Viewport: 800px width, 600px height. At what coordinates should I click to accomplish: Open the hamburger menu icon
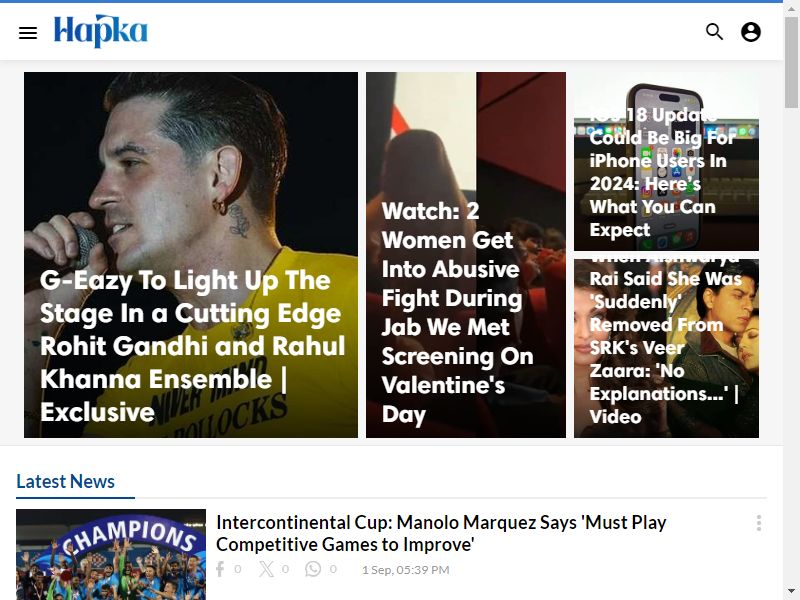pos(28,33)
